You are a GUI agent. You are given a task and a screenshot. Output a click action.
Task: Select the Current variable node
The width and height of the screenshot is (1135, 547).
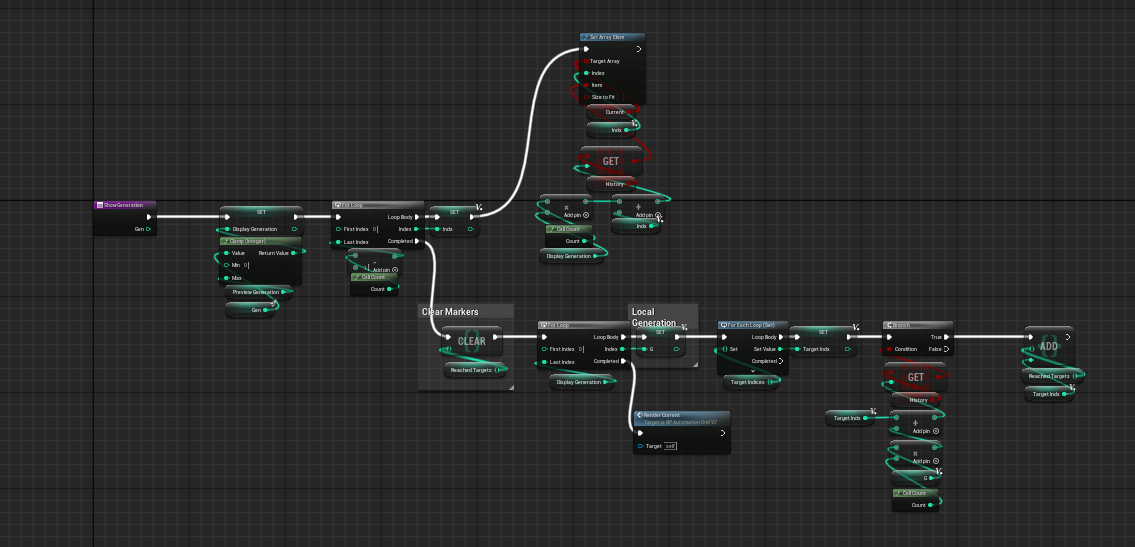[x=612, y=112]
